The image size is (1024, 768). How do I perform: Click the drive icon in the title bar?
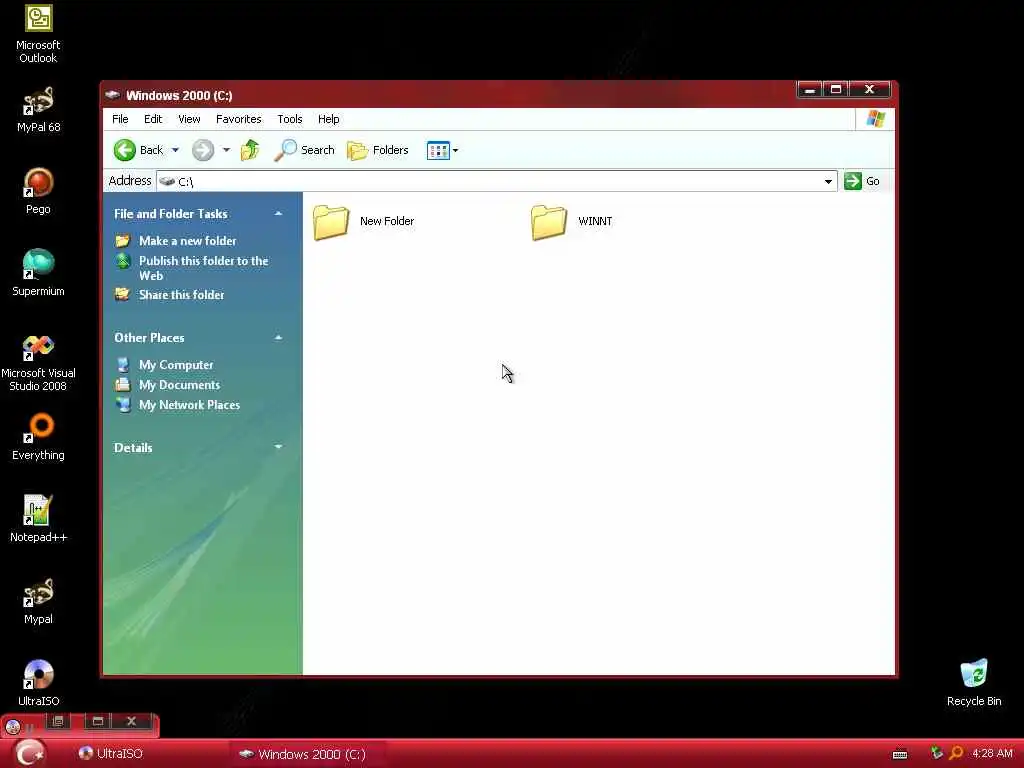click(112, 95)
